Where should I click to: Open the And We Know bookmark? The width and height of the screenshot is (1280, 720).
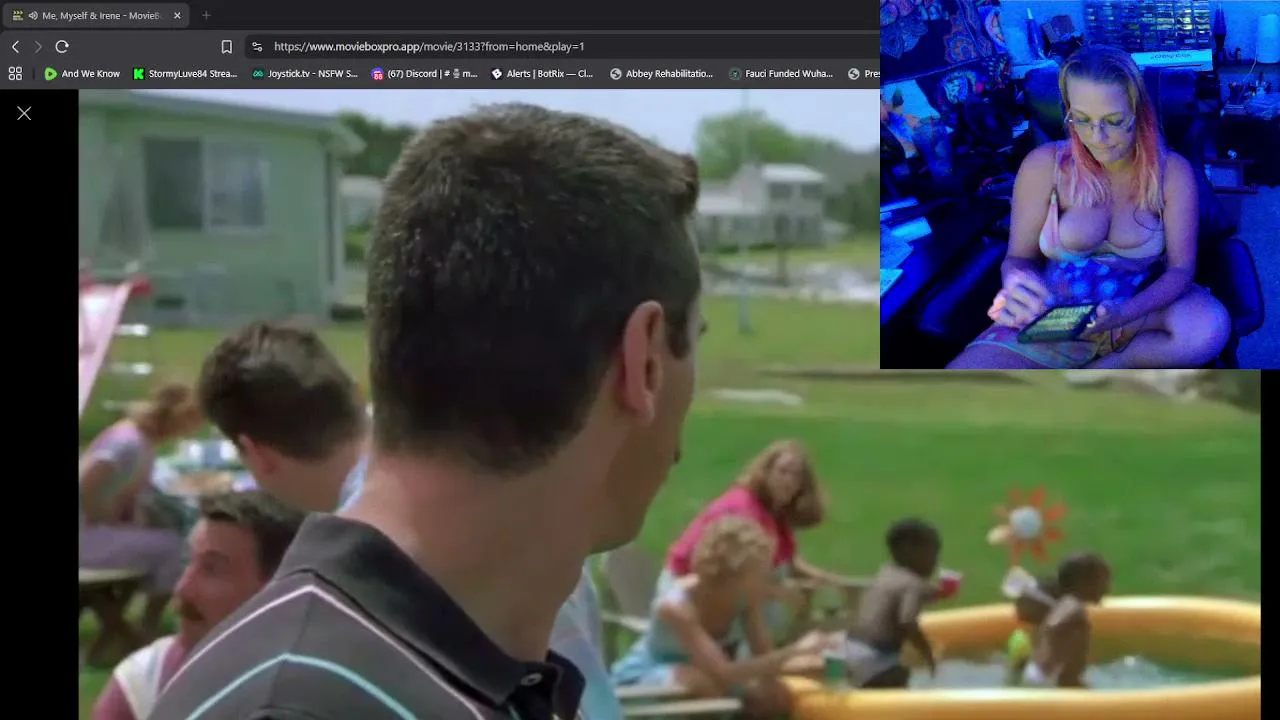coord(82,74)
